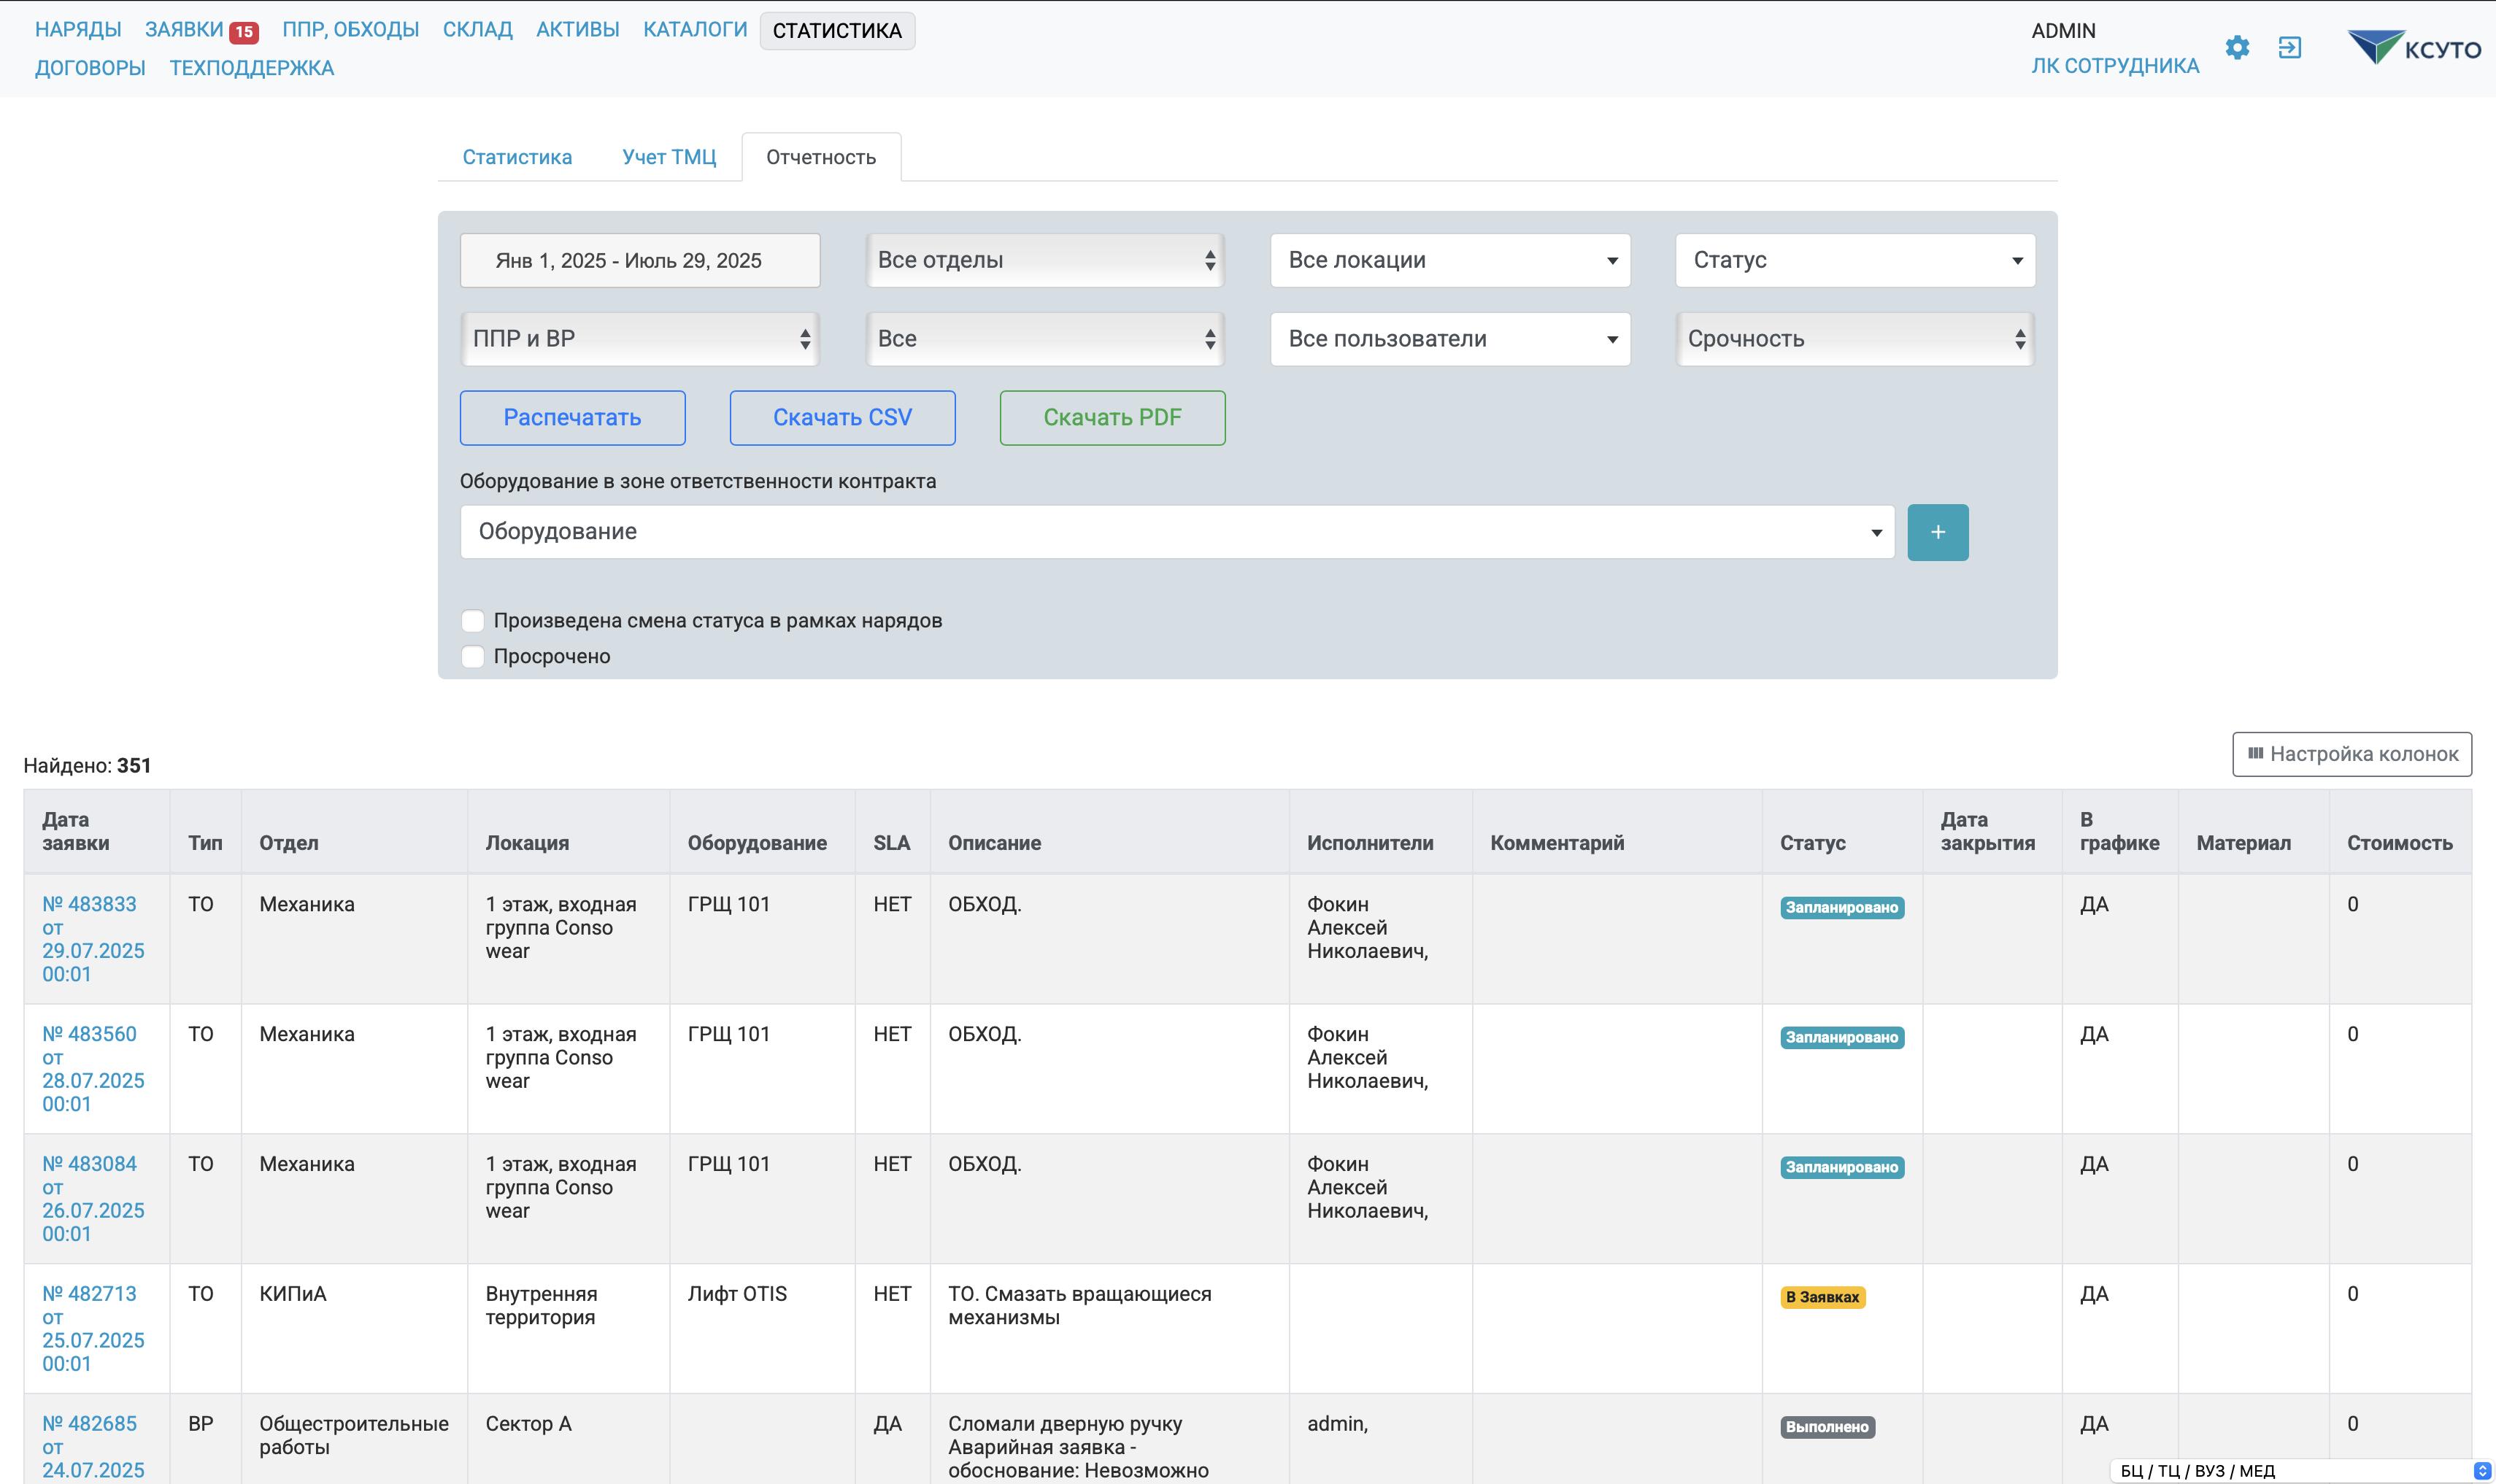Click the logout arrow icon
Viewport: 2496px width, 1484px height.
(x=2289, y=48)
